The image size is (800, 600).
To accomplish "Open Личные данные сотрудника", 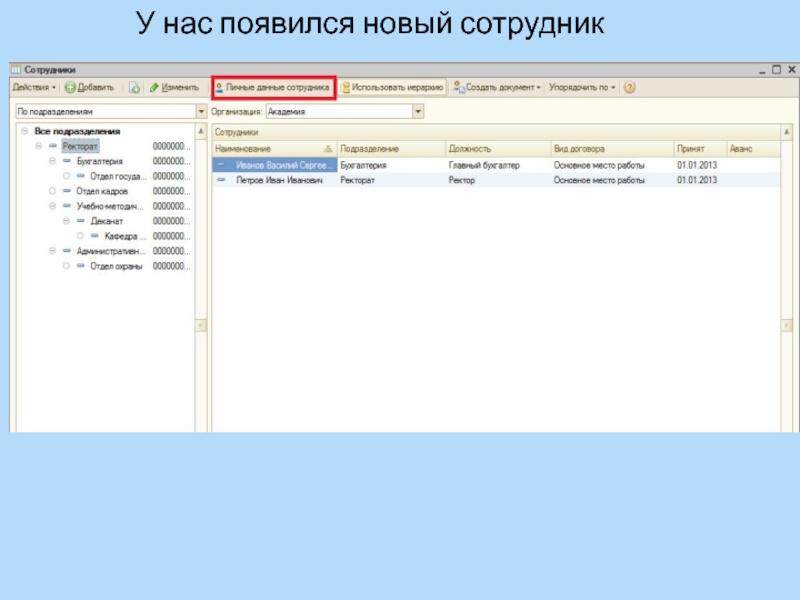I will tap(273, 88).
